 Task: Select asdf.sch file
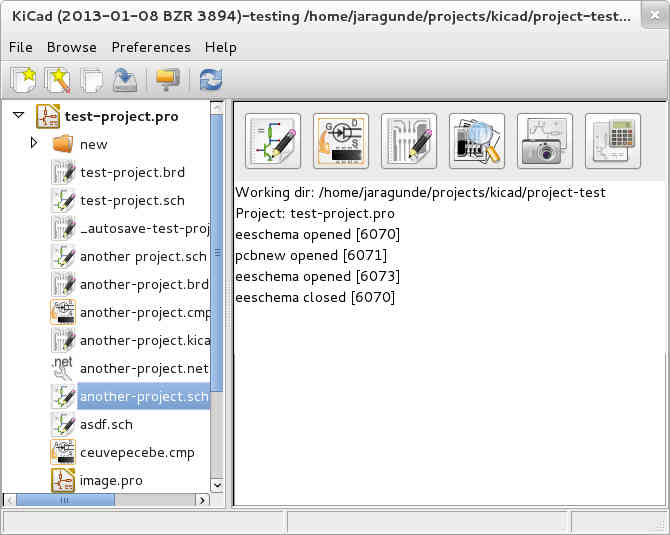[106, 424]
